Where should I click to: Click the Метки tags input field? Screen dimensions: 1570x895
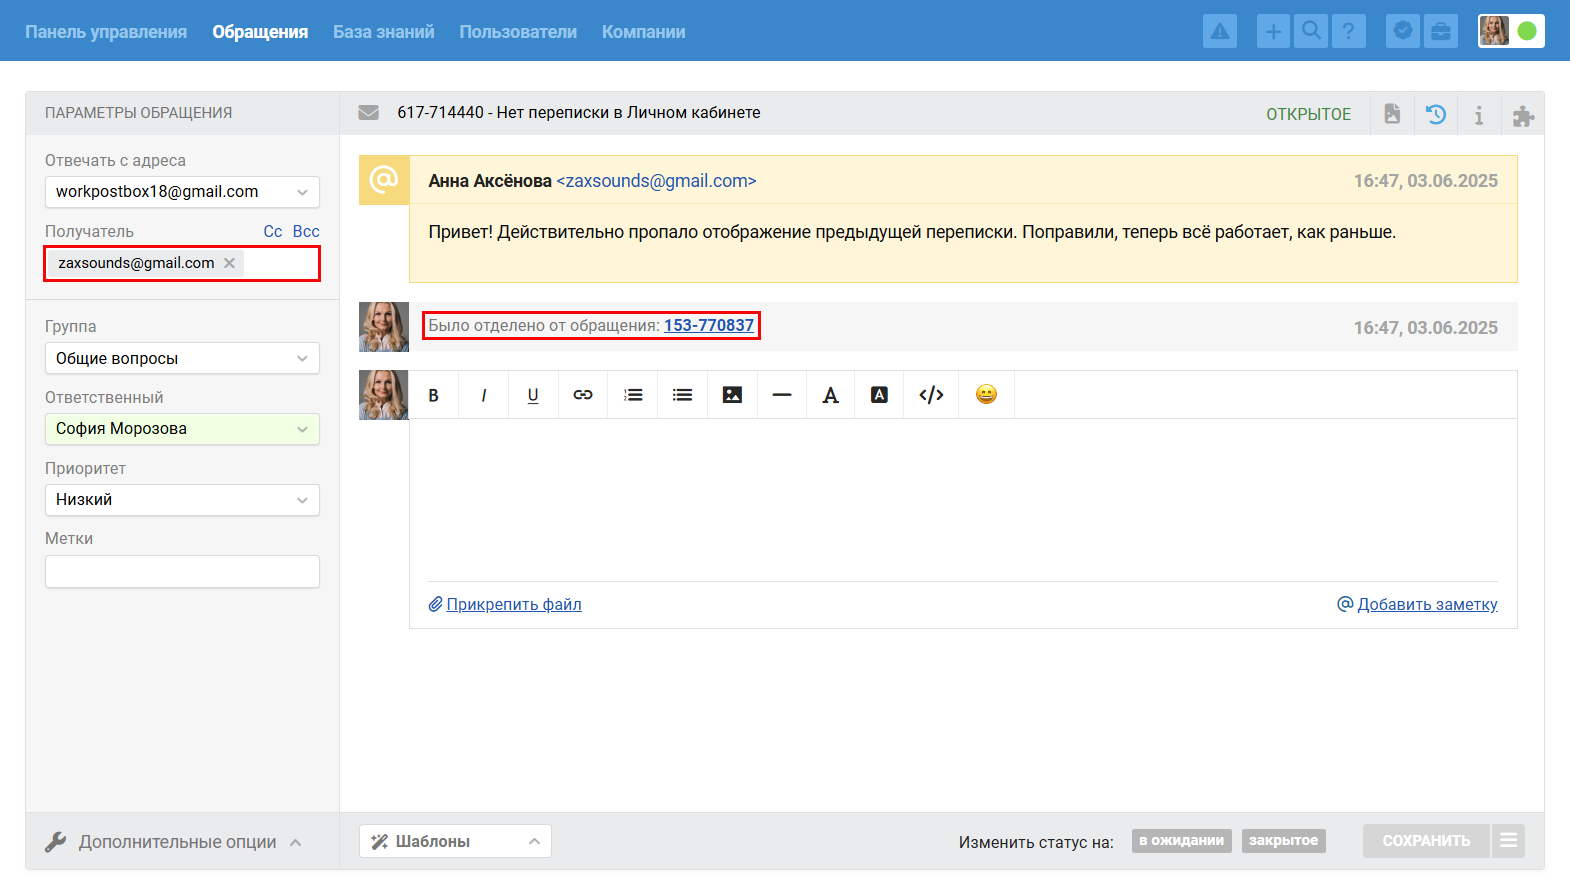(x=182, y=572)
